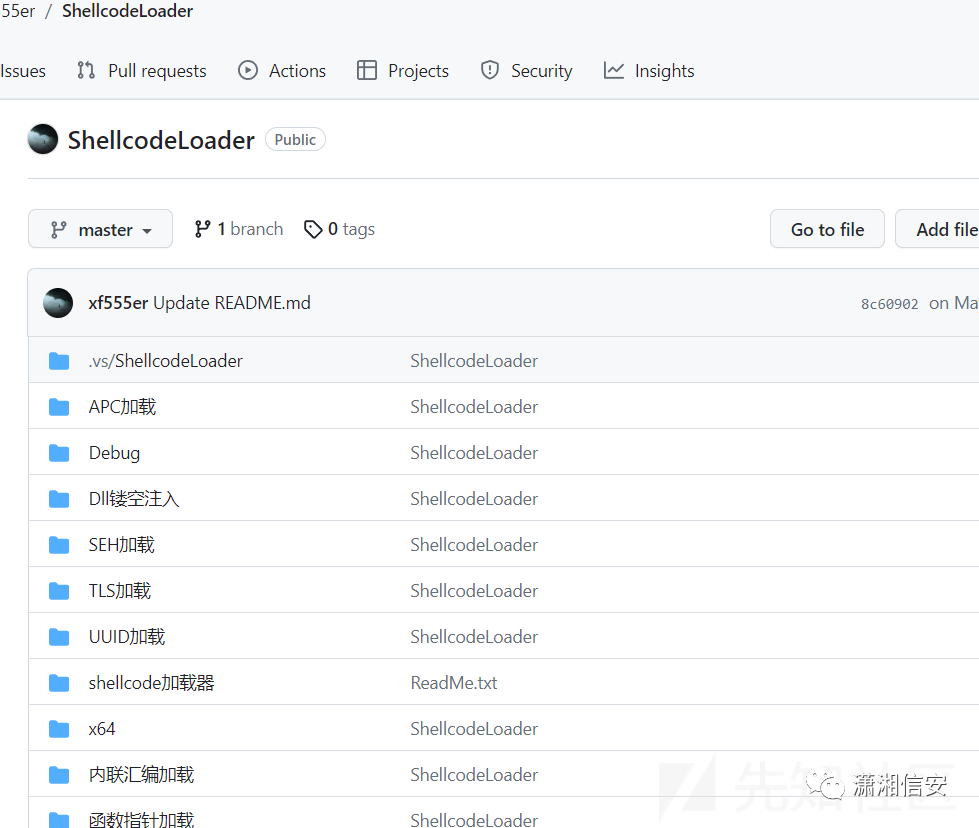Click the pull request icon
Screen dimensions: 979x828
pyautogui.click(x=86, y=71)
